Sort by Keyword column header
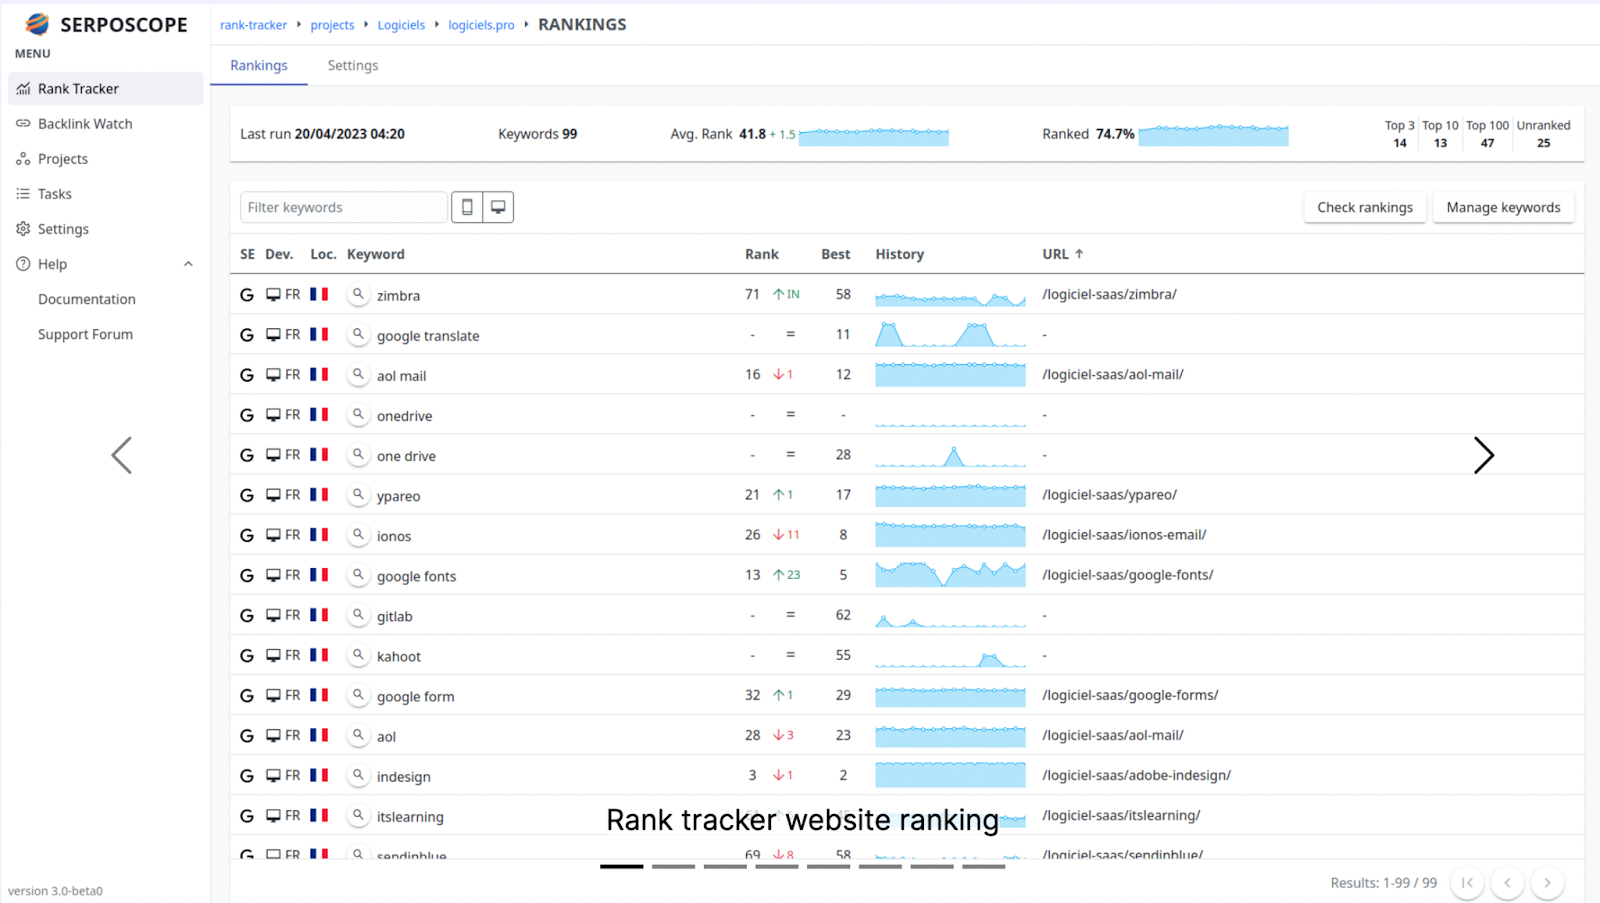This screenshot has height=903, width=1600. 376,254
